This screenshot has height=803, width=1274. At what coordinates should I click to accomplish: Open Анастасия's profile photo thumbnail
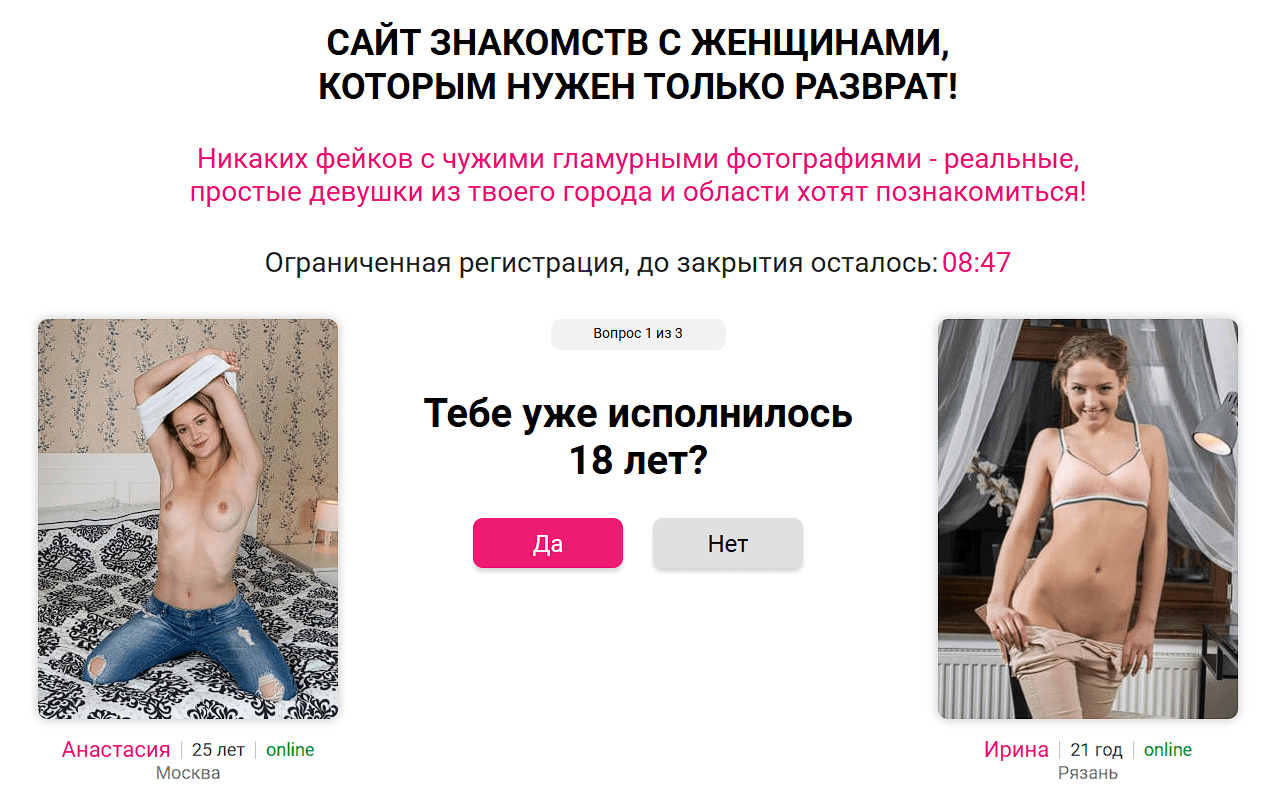tap(188, 519)
